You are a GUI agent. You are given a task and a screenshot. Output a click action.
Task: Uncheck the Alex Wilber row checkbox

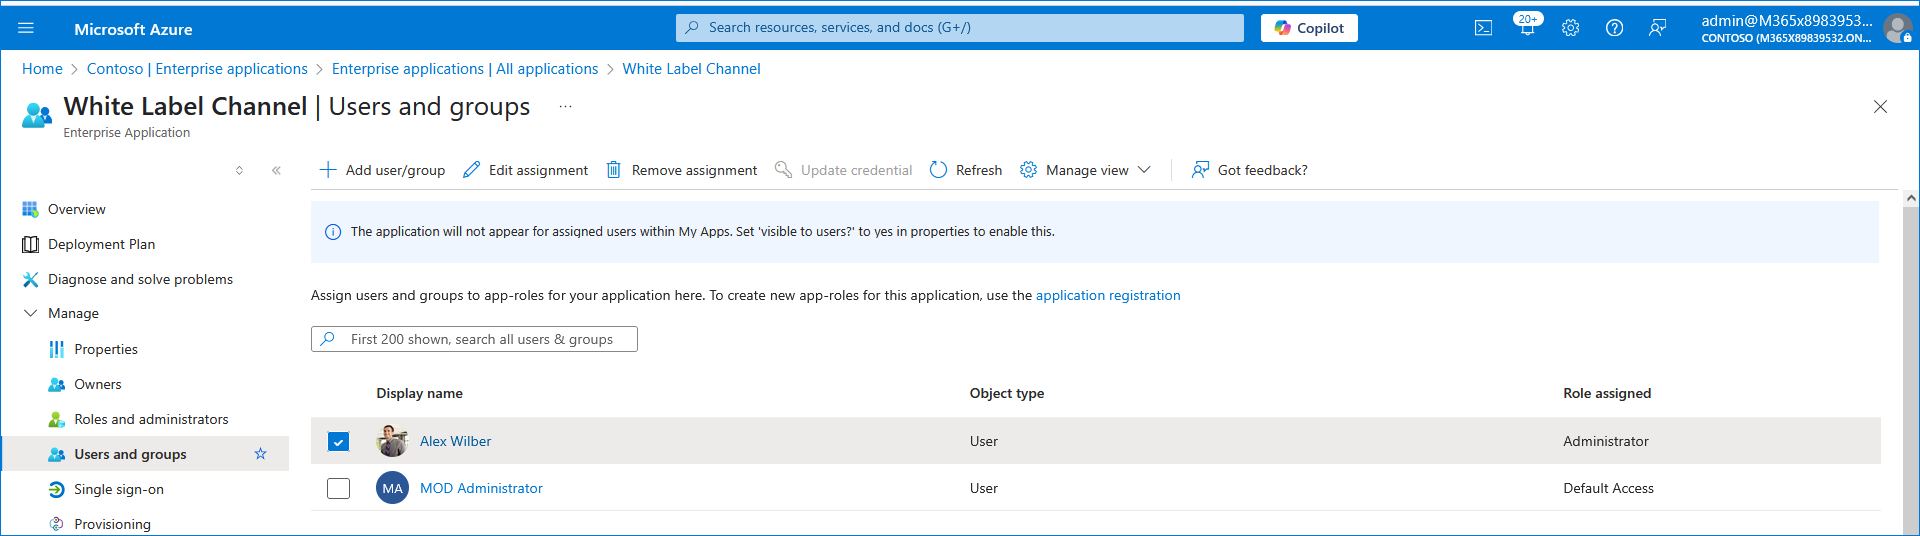coord(339,441)
